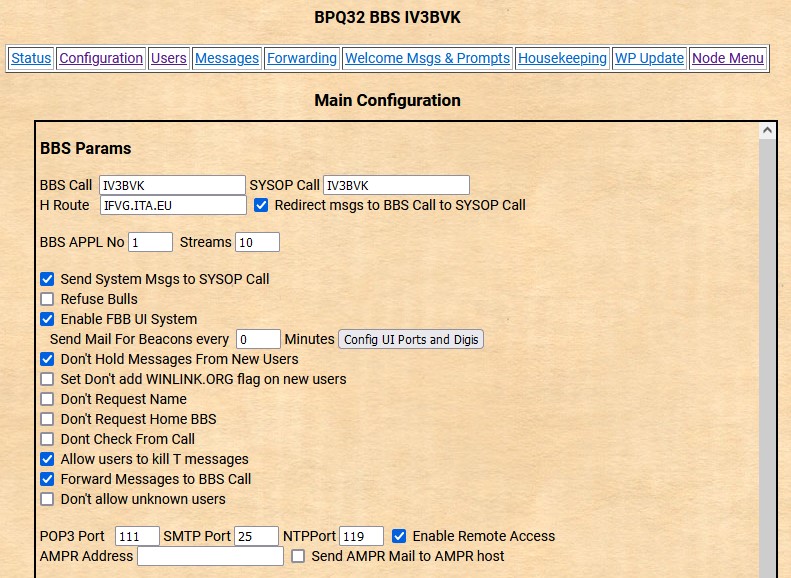Click the NTPPort field
The height and width of the screenshot is (578, 791).
(361, 536)
